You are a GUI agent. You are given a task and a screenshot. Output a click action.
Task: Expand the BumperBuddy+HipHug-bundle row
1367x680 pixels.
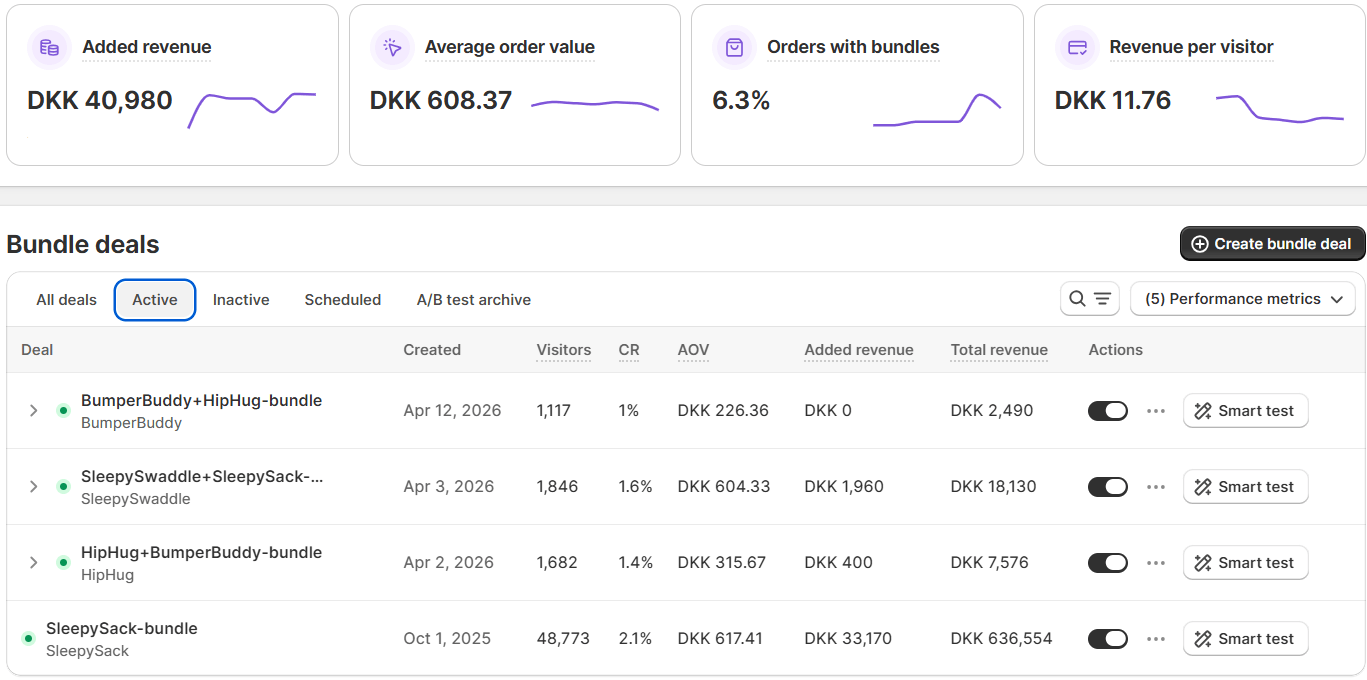[33, 411]
